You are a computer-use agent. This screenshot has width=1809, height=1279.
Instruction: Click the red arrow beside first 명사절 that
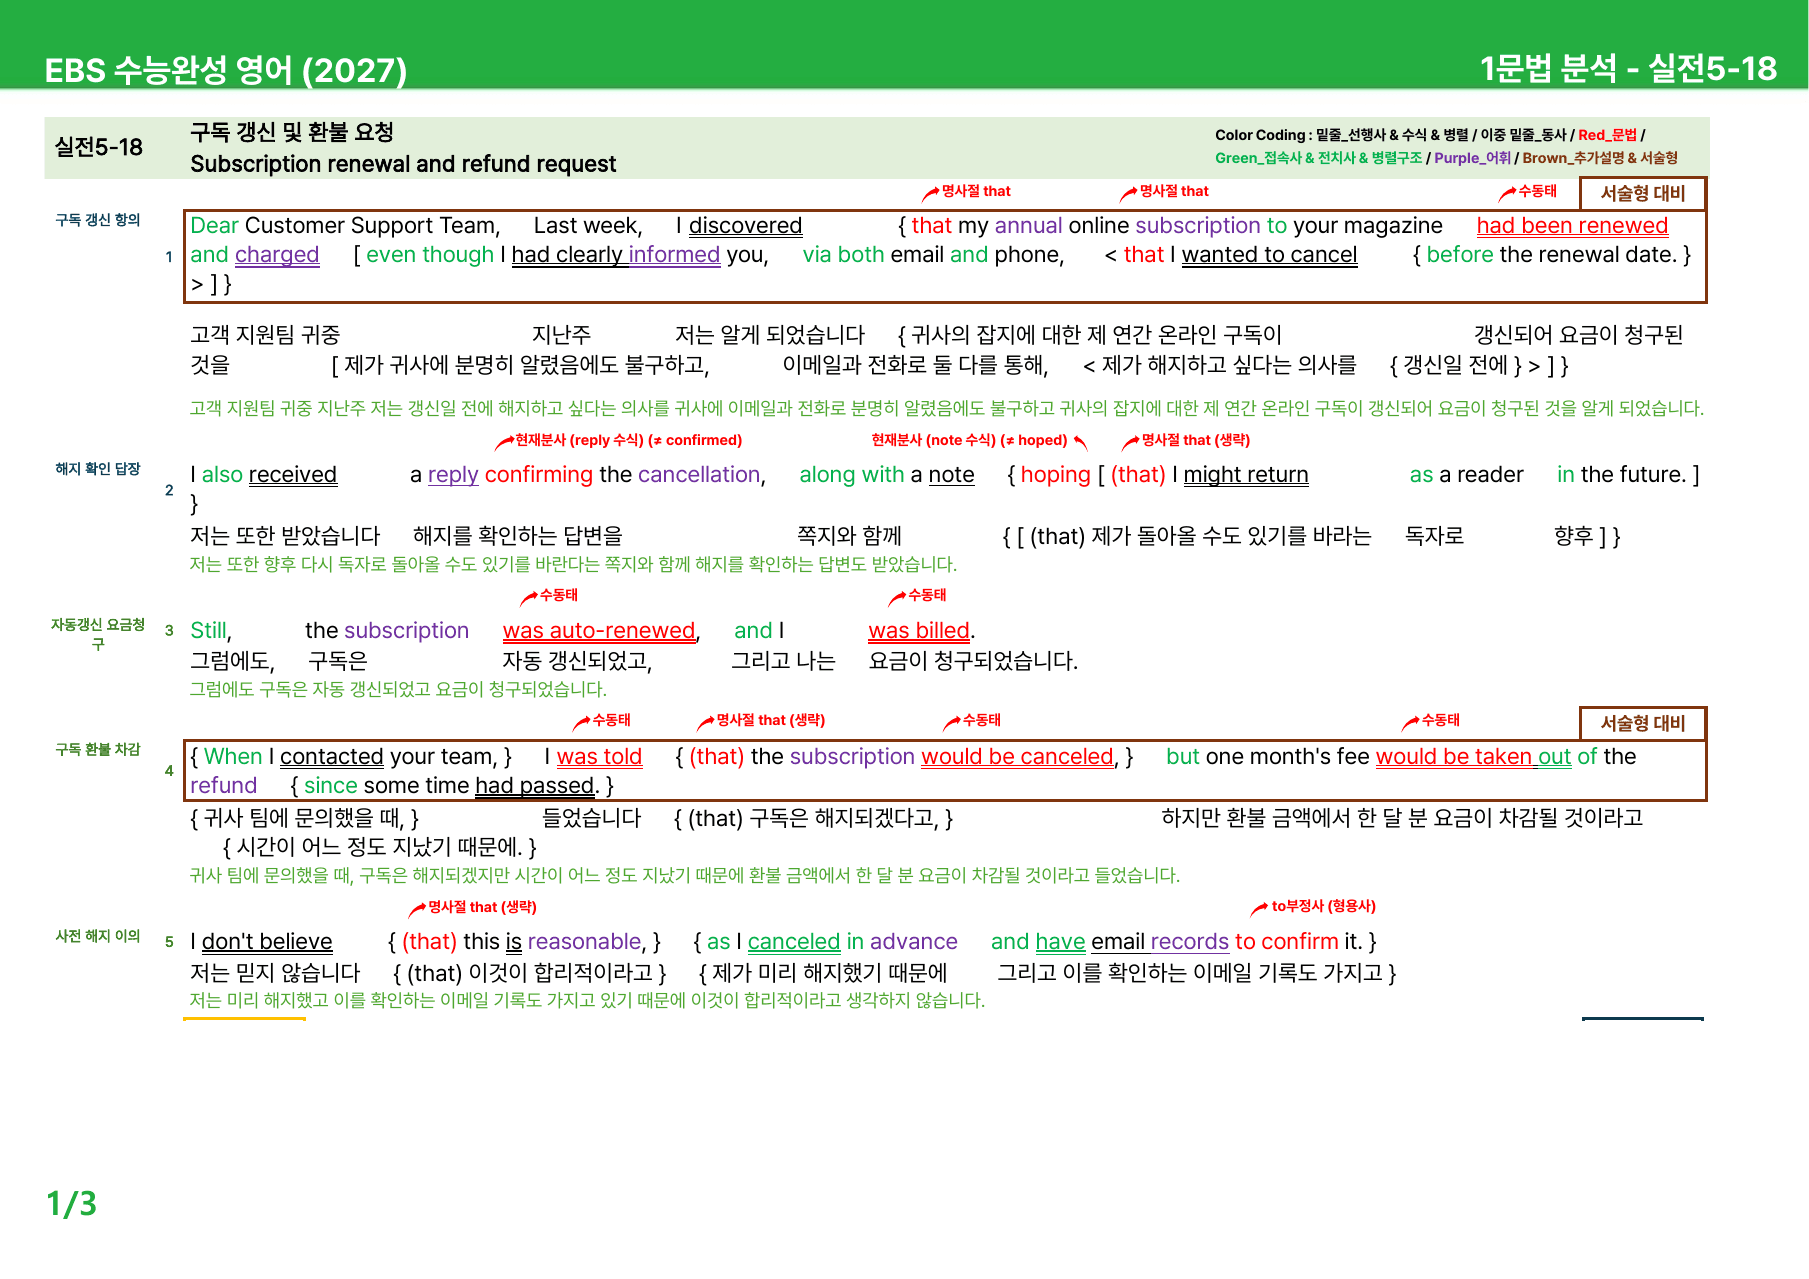930,192
